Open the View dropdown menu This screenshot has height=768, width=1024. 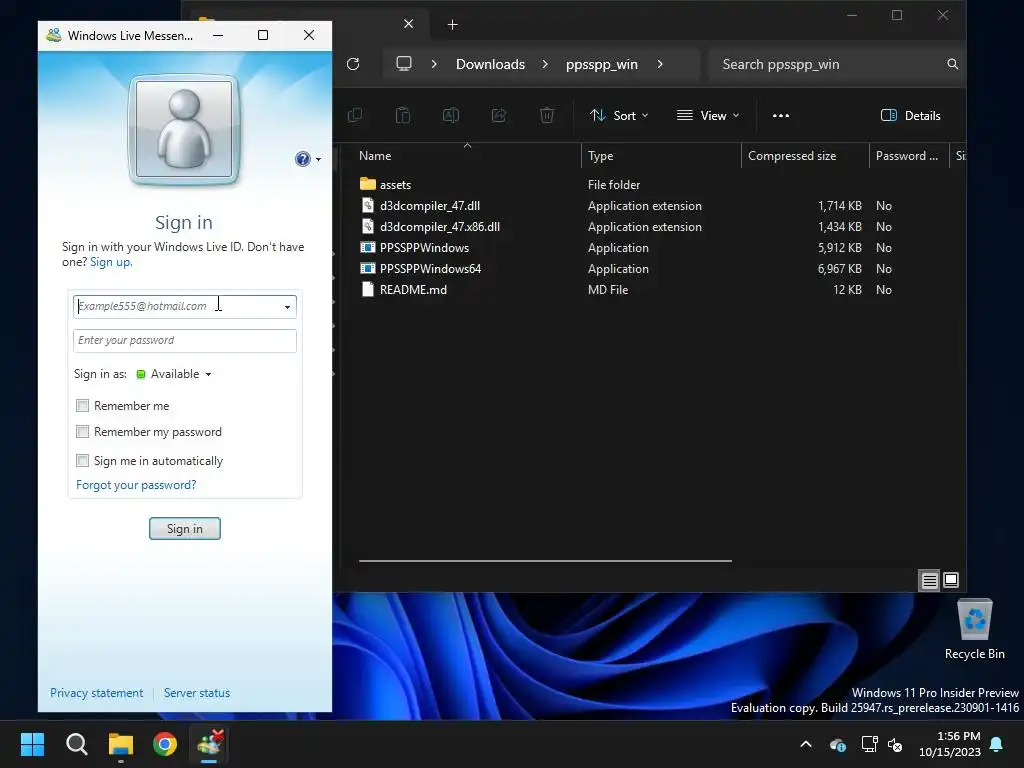[x=709, y=116]
